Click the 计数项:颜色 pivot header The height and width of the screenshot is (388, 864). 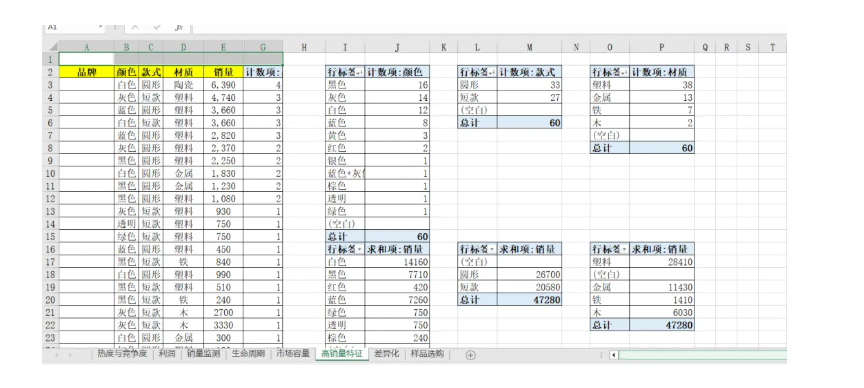tap(397, 72)
